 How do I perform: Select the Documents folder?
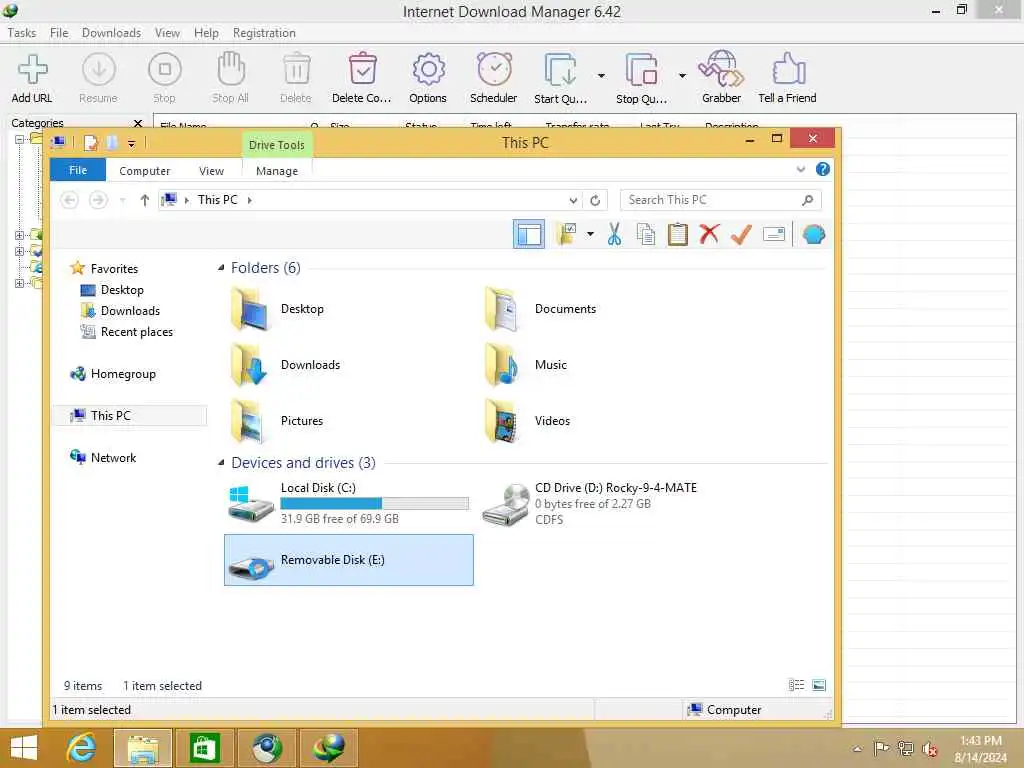565,309
